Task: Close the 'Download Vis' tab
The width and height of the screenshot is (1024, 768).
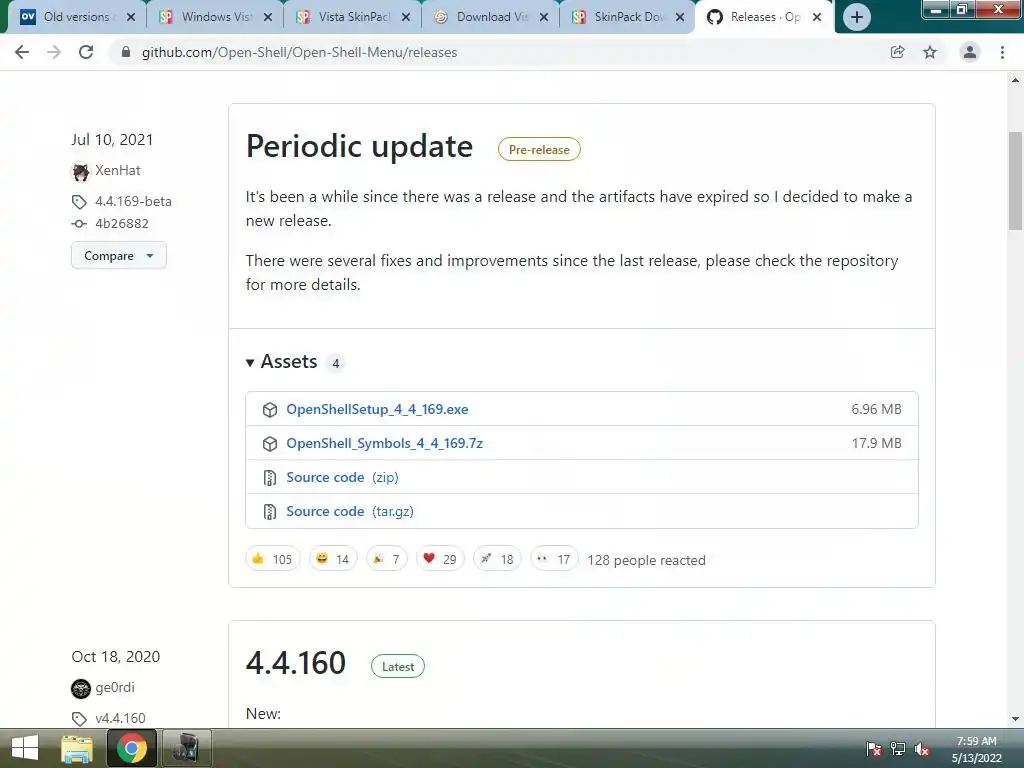Action: [x=543, y=17]
